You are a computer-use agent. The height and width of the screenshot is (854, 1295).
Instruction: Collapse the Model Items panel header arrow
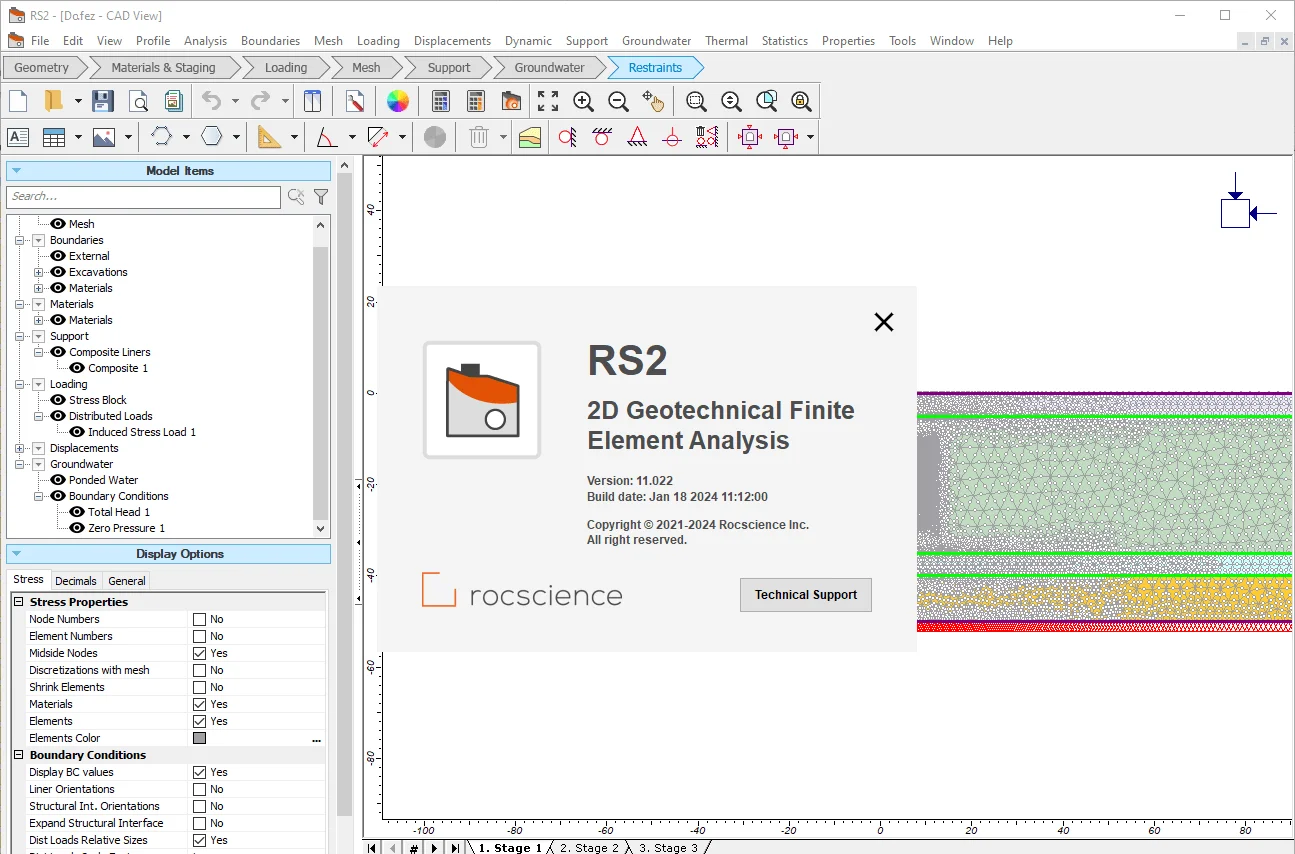pyautogui.click(x=16, y=171)
